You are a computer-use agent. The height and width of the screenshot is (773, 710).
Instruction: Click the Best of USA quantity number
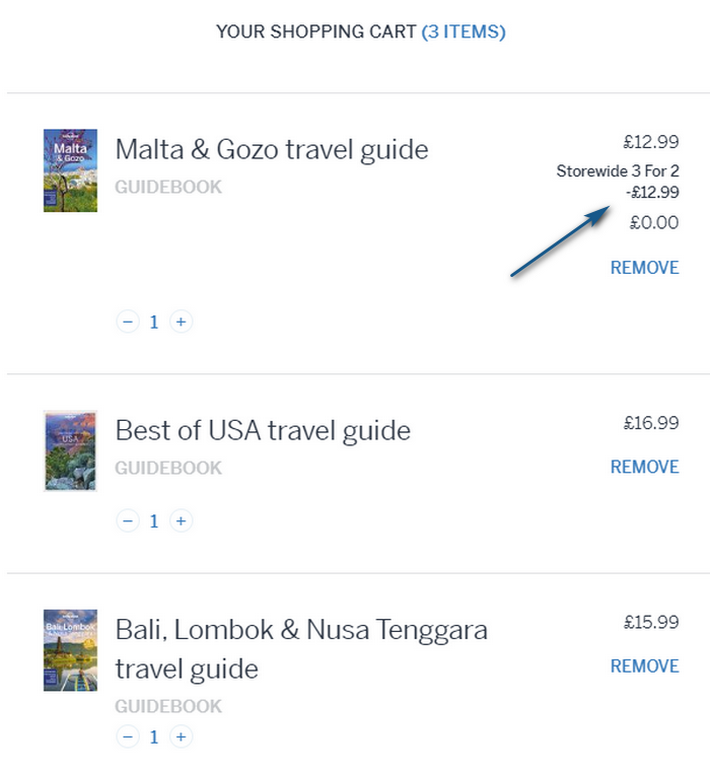click(154, 521)
